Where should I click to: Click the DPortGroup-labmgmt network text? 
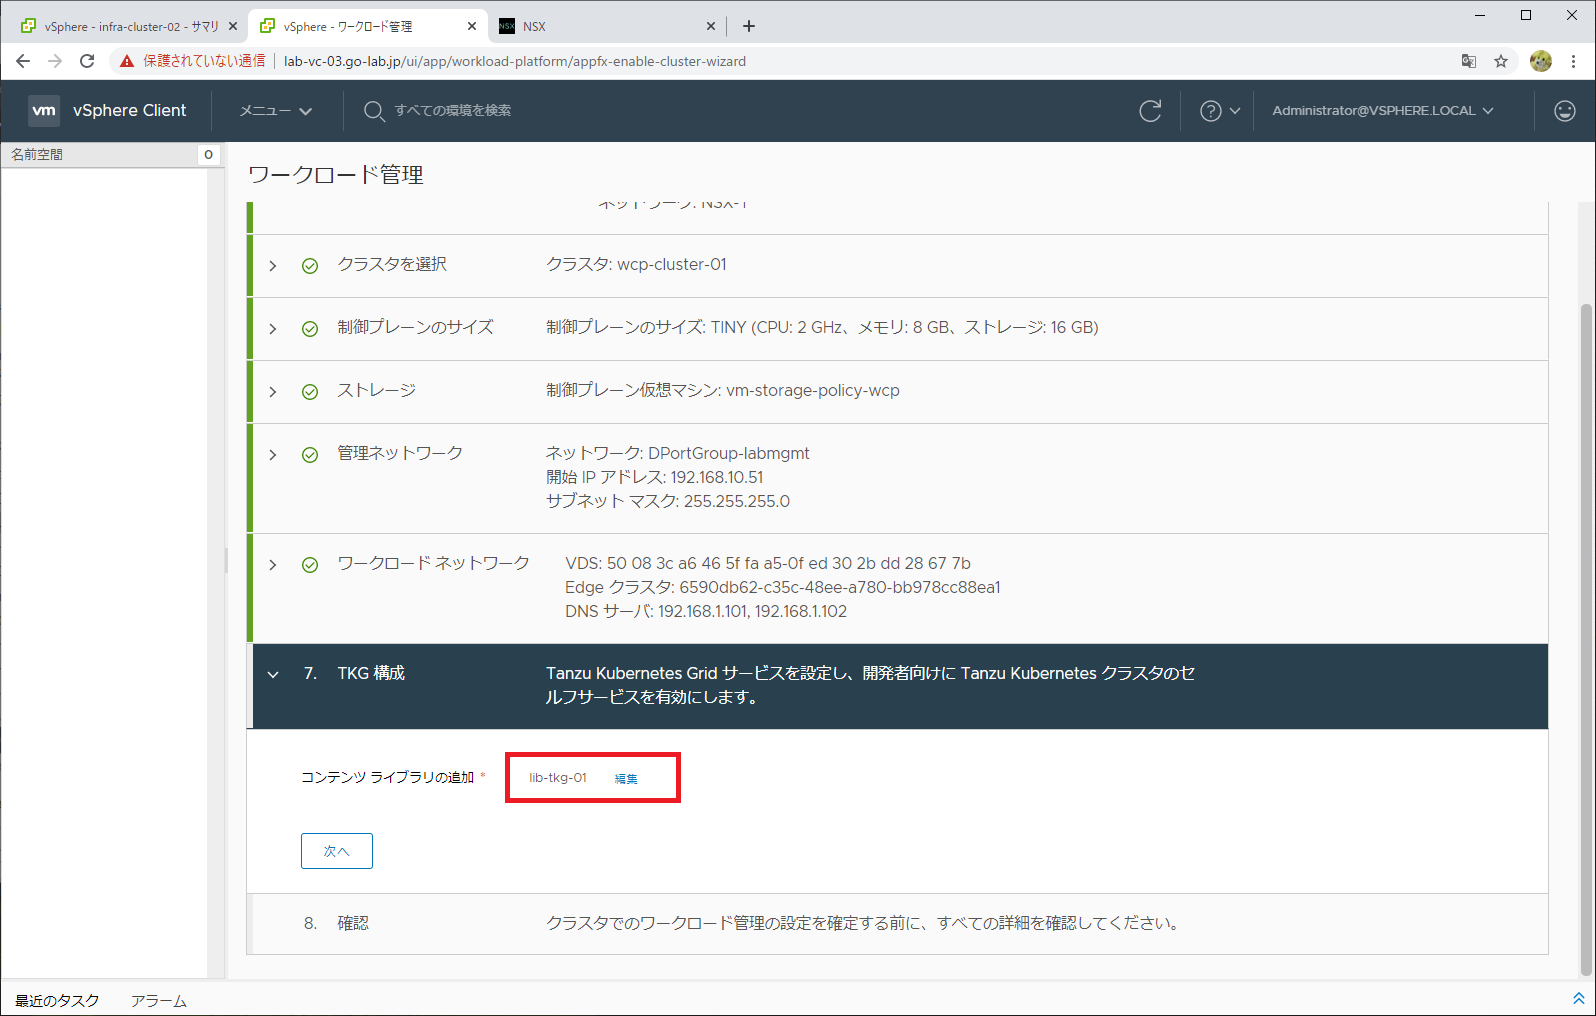(729, 453)
